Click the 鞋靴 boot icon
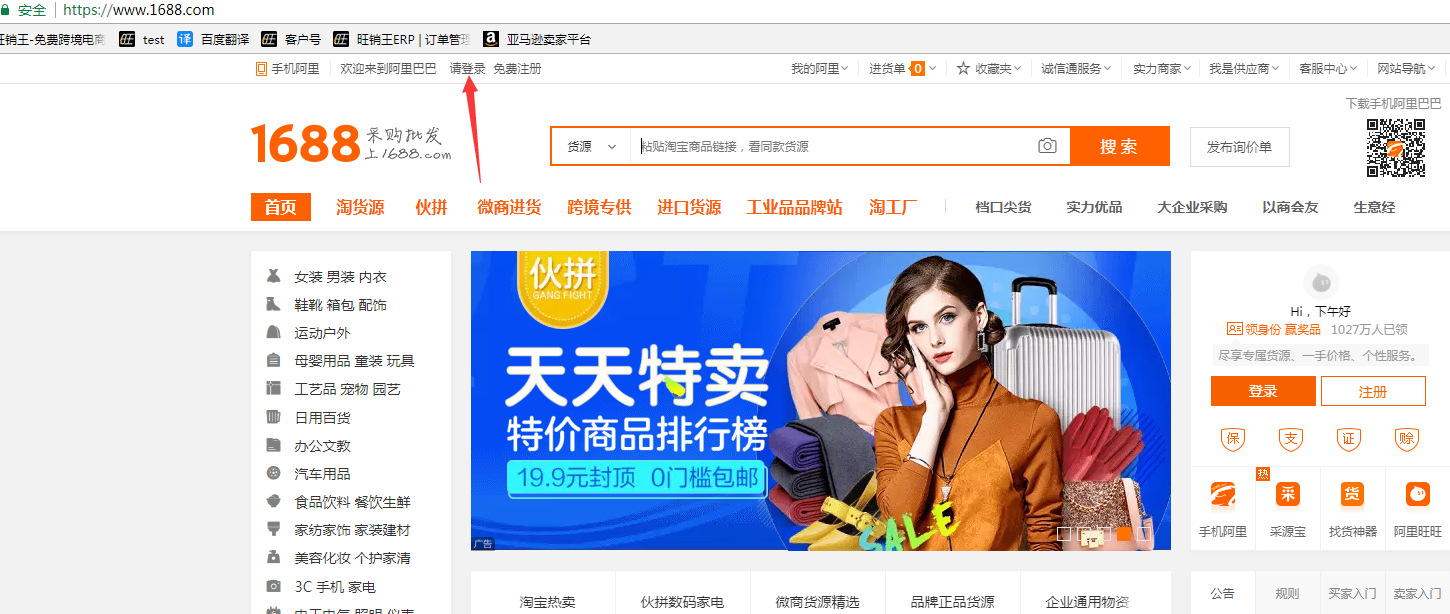Screen dimensions: 1450x614 tap(273, 304)
